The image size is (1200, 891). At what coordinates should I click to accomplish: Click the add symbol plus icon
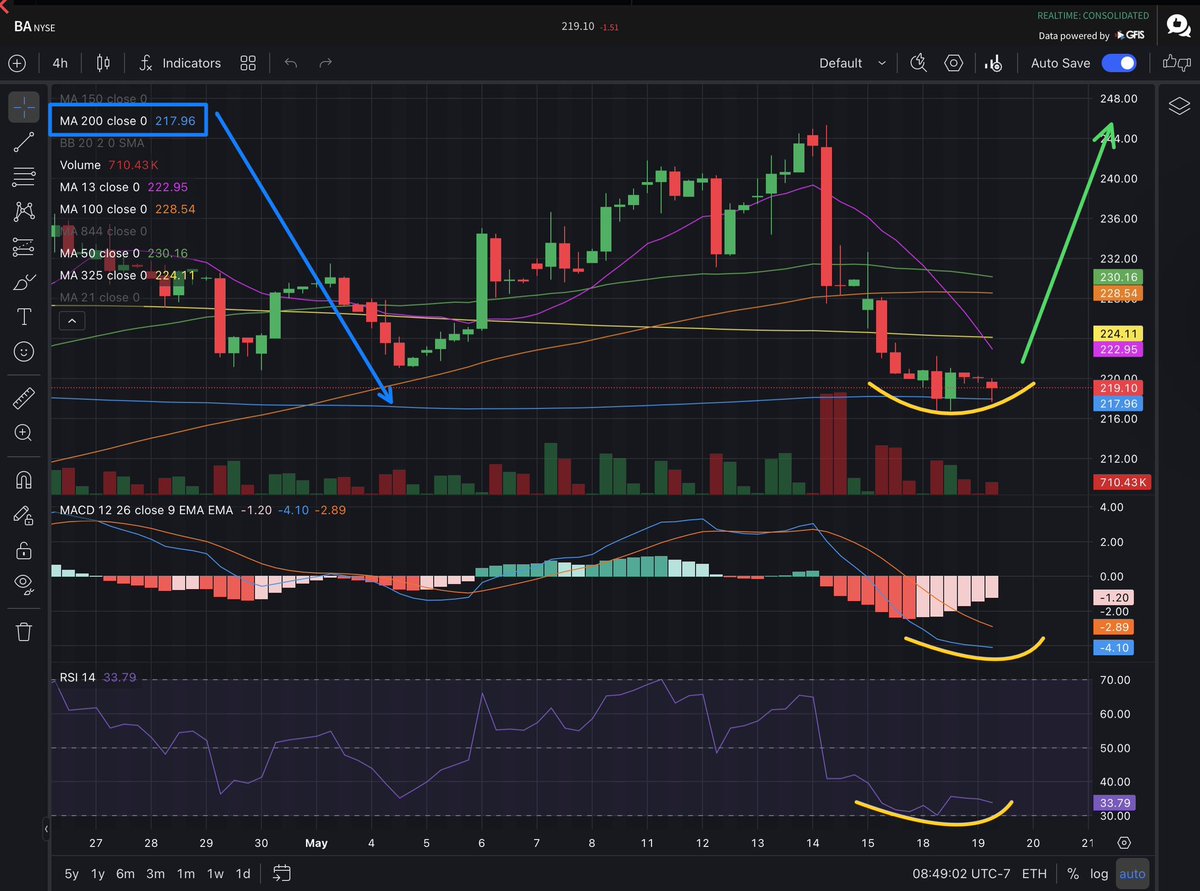(17, 63)
